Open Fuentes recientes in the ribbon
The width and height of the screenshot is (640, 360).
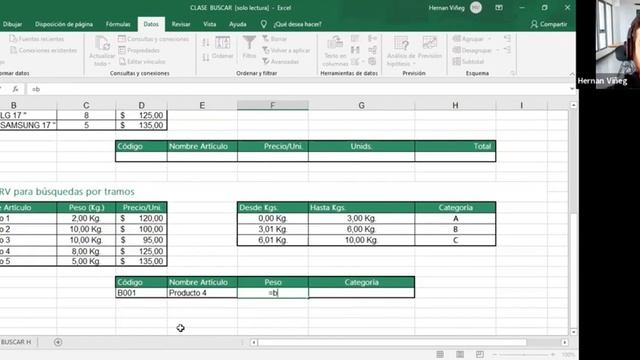tap(37, 39)
